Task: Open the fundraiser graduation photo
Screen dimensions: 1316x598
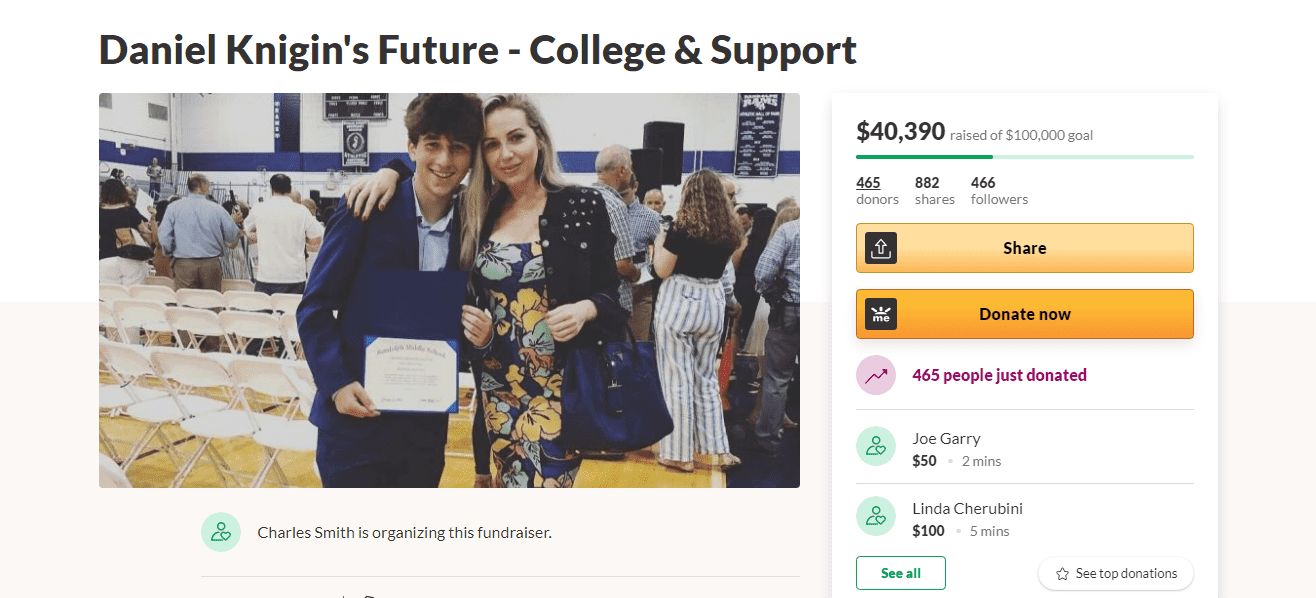Action: [449, 290]
